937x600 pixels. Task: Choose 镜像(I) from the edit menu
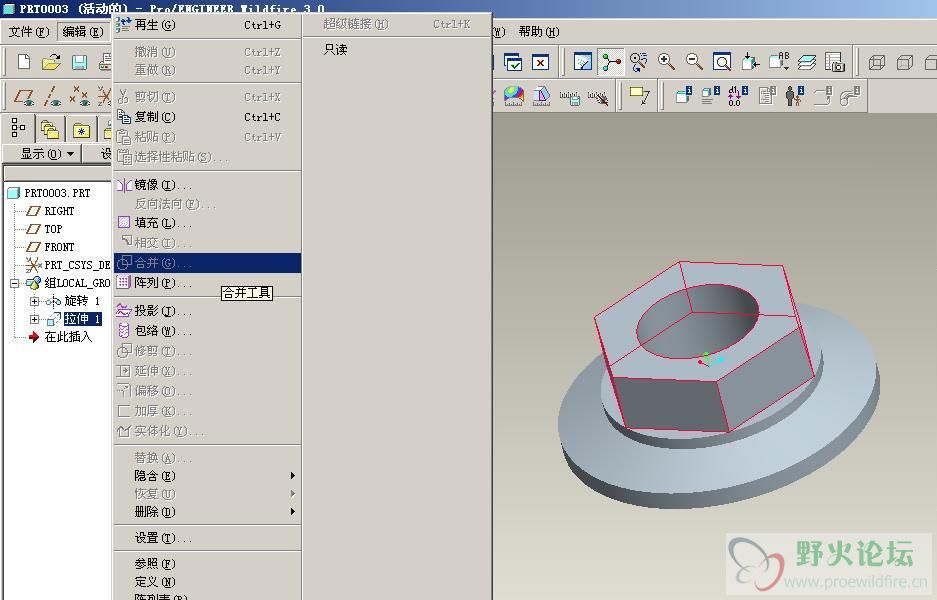click(207, 185)
